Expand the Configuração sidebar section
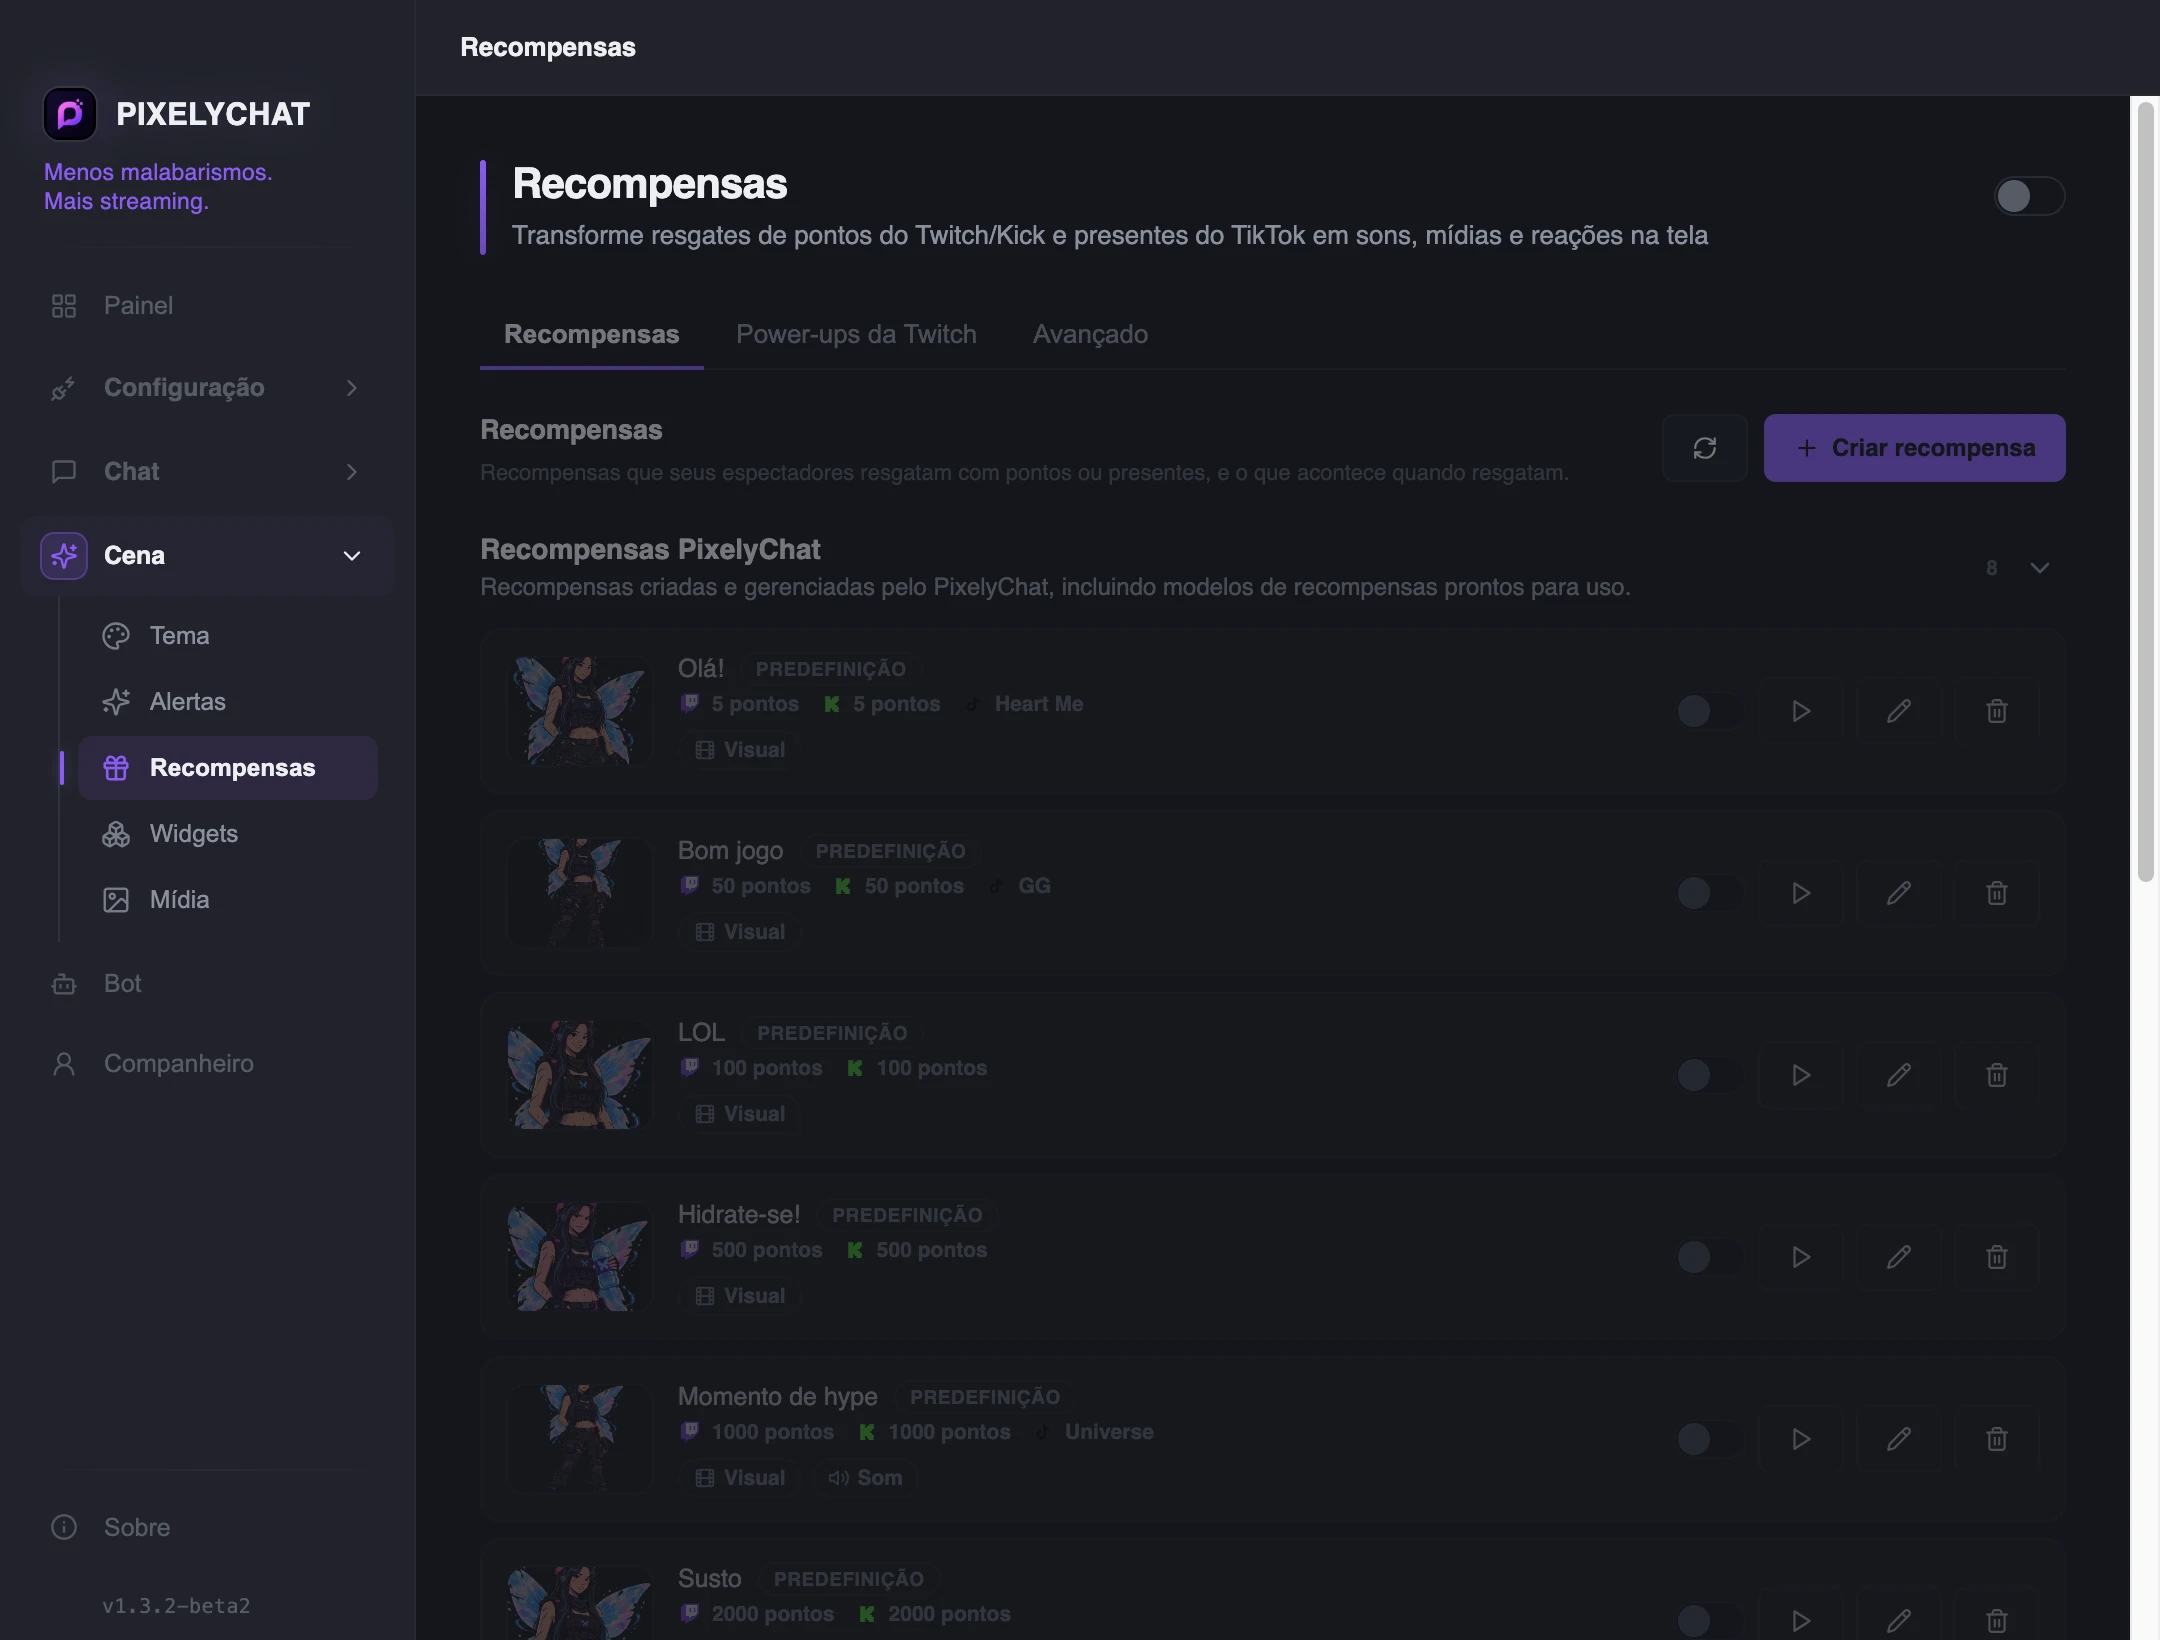 [206, 388]
